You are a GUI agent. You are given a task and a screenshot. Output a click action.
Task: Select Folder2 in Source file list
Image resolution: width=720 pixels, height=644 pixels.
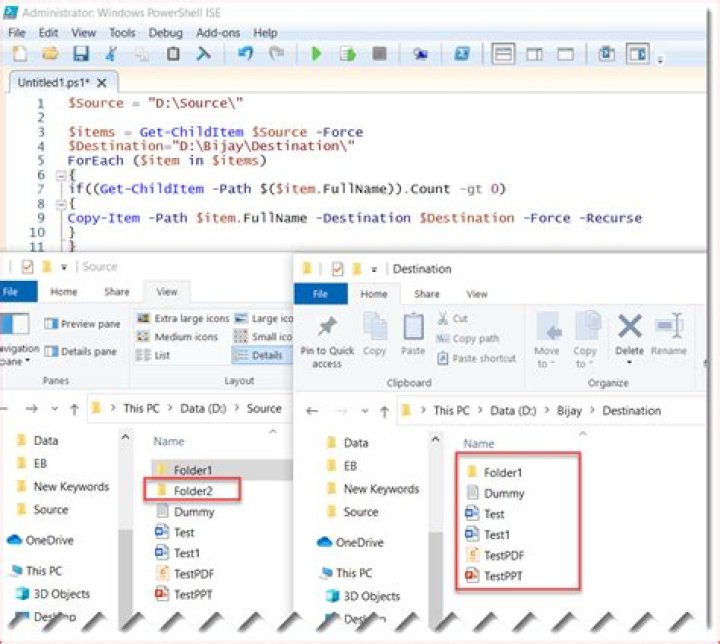192,491
